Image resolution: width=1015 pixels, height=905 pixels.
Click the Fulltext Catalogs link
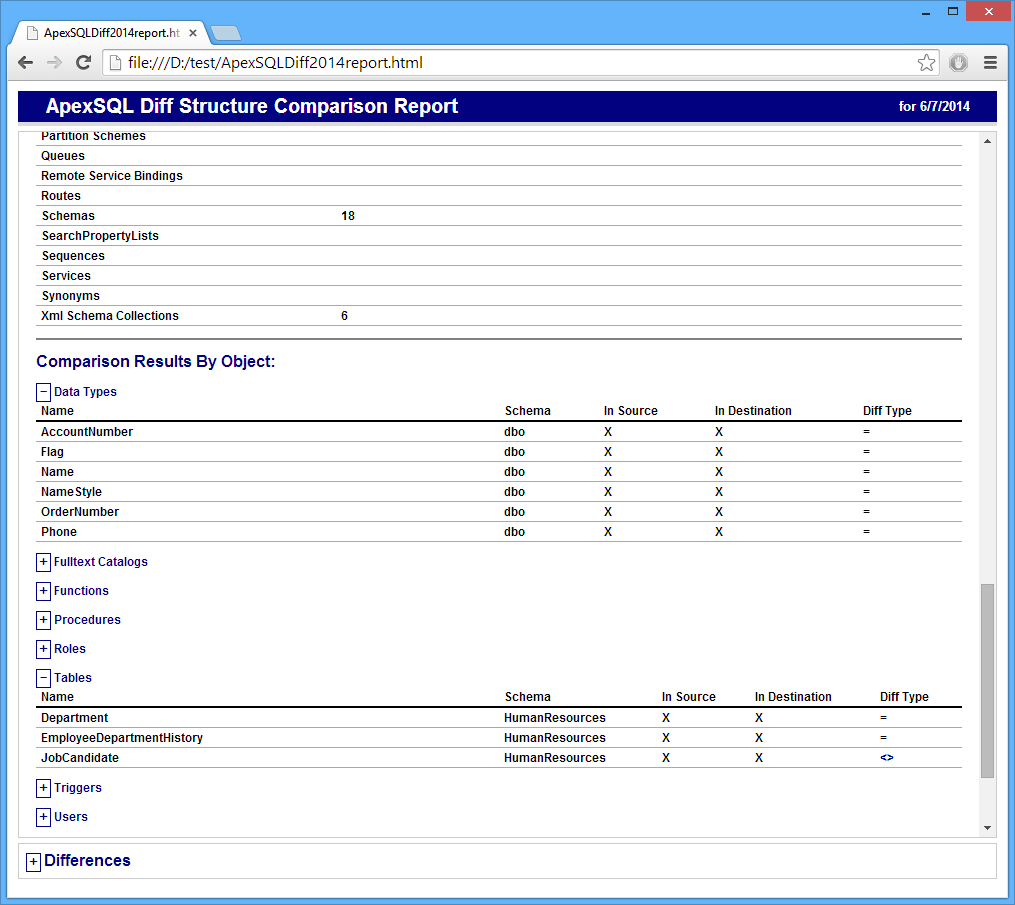tap(100, 562)
